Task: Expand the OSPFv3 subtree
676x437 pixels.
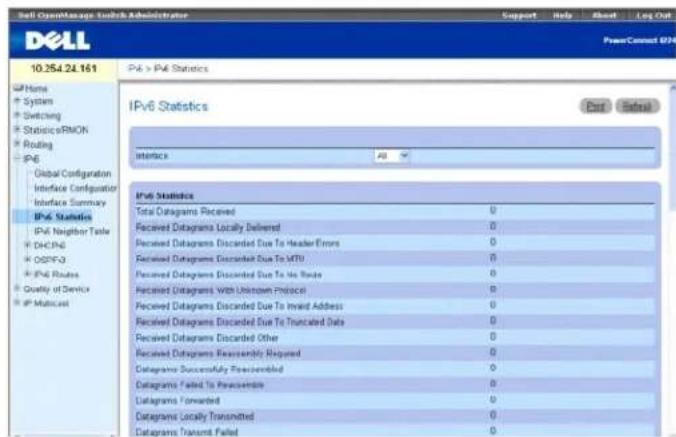Action: point(28,259)
